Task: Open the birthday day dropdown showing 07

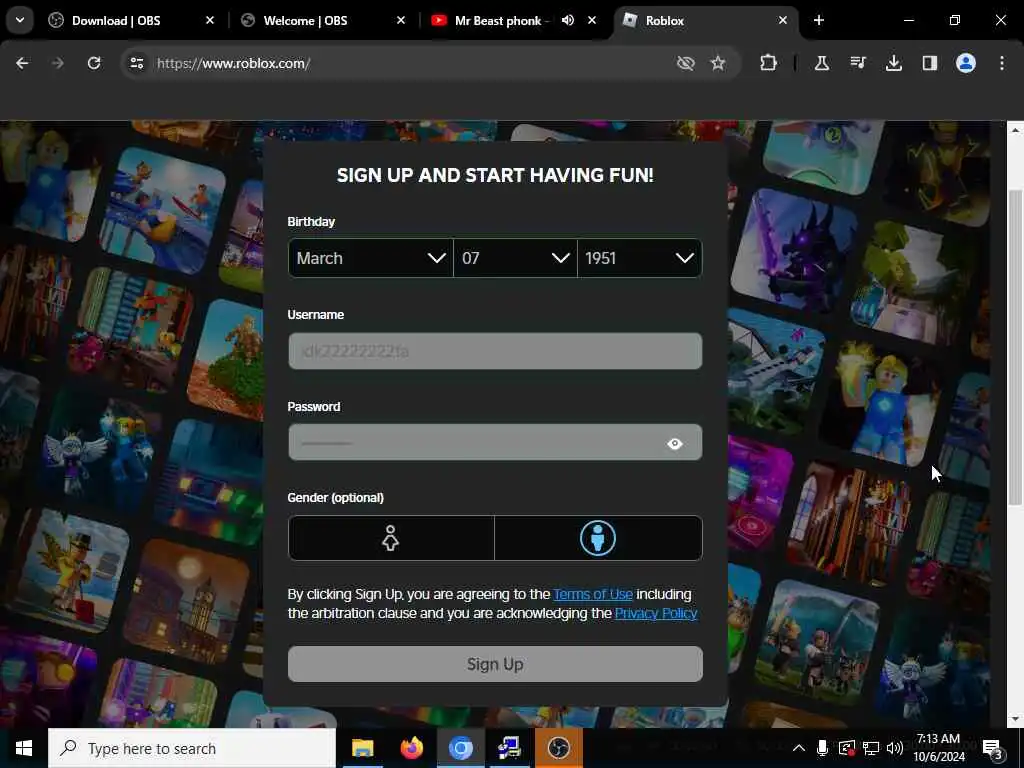Action: coord(515,258)
